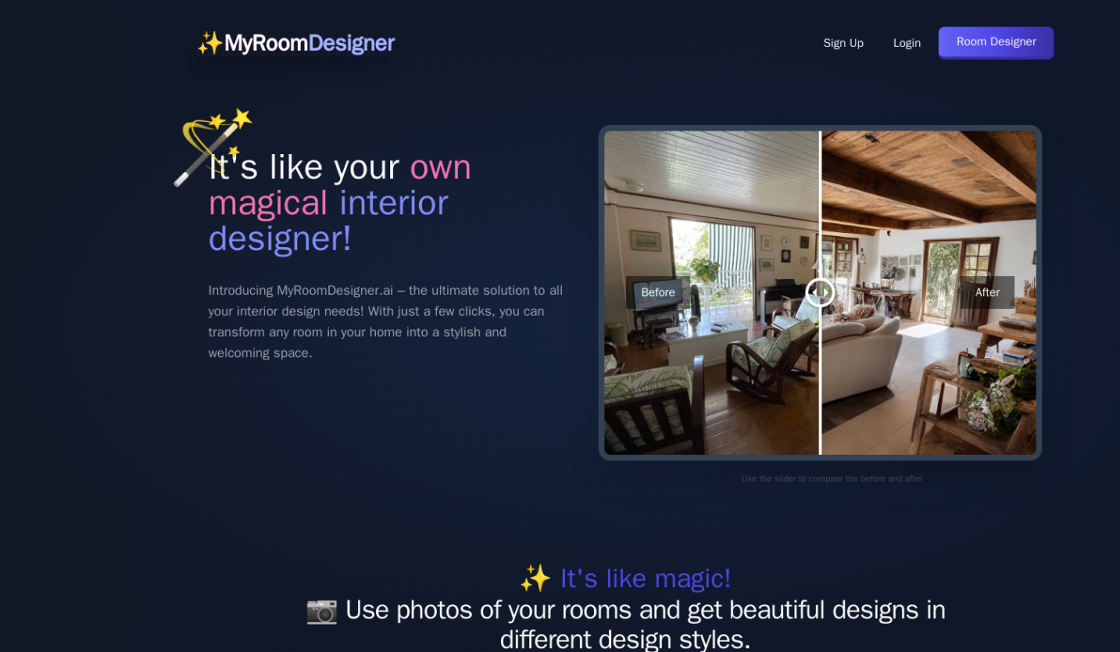Click the camera emoji icon

pos(321,610)
